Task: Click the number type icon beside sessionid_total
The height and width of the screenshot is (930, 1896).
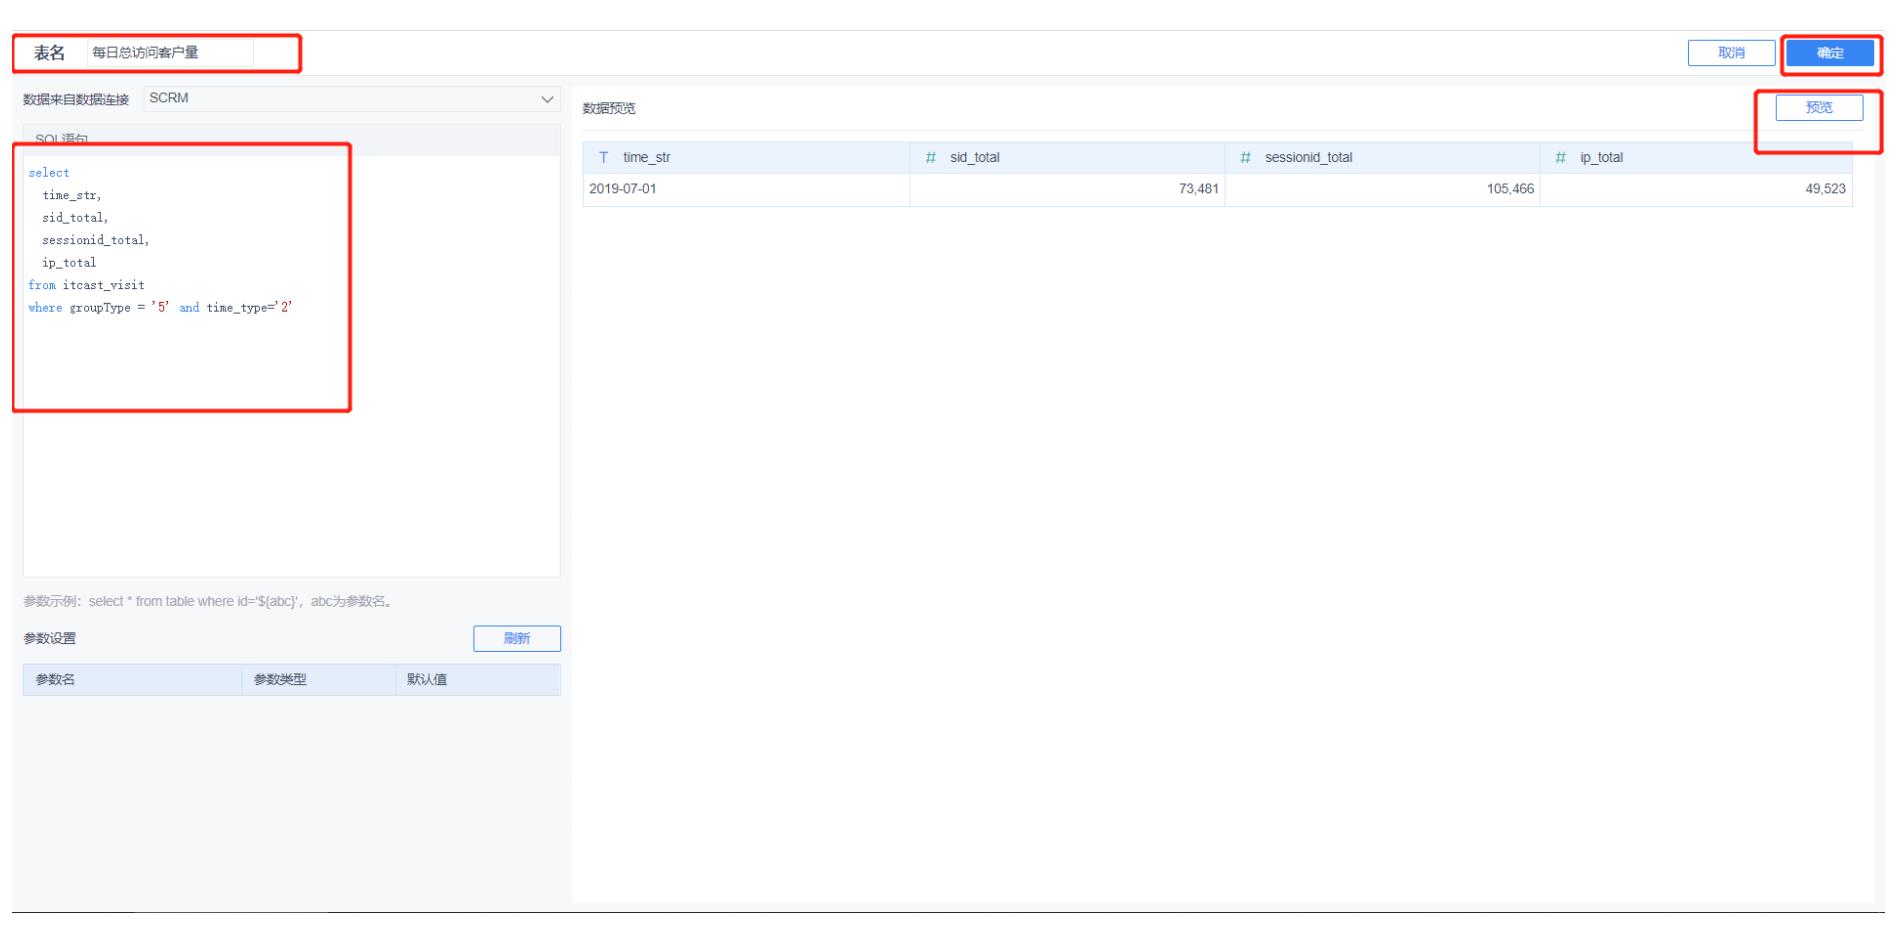Action: 1246,158
